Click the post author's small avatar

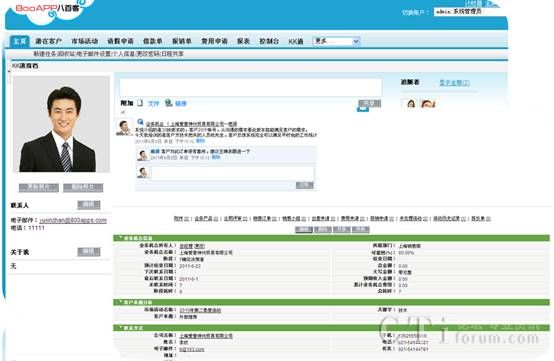[x=124, y=127]
